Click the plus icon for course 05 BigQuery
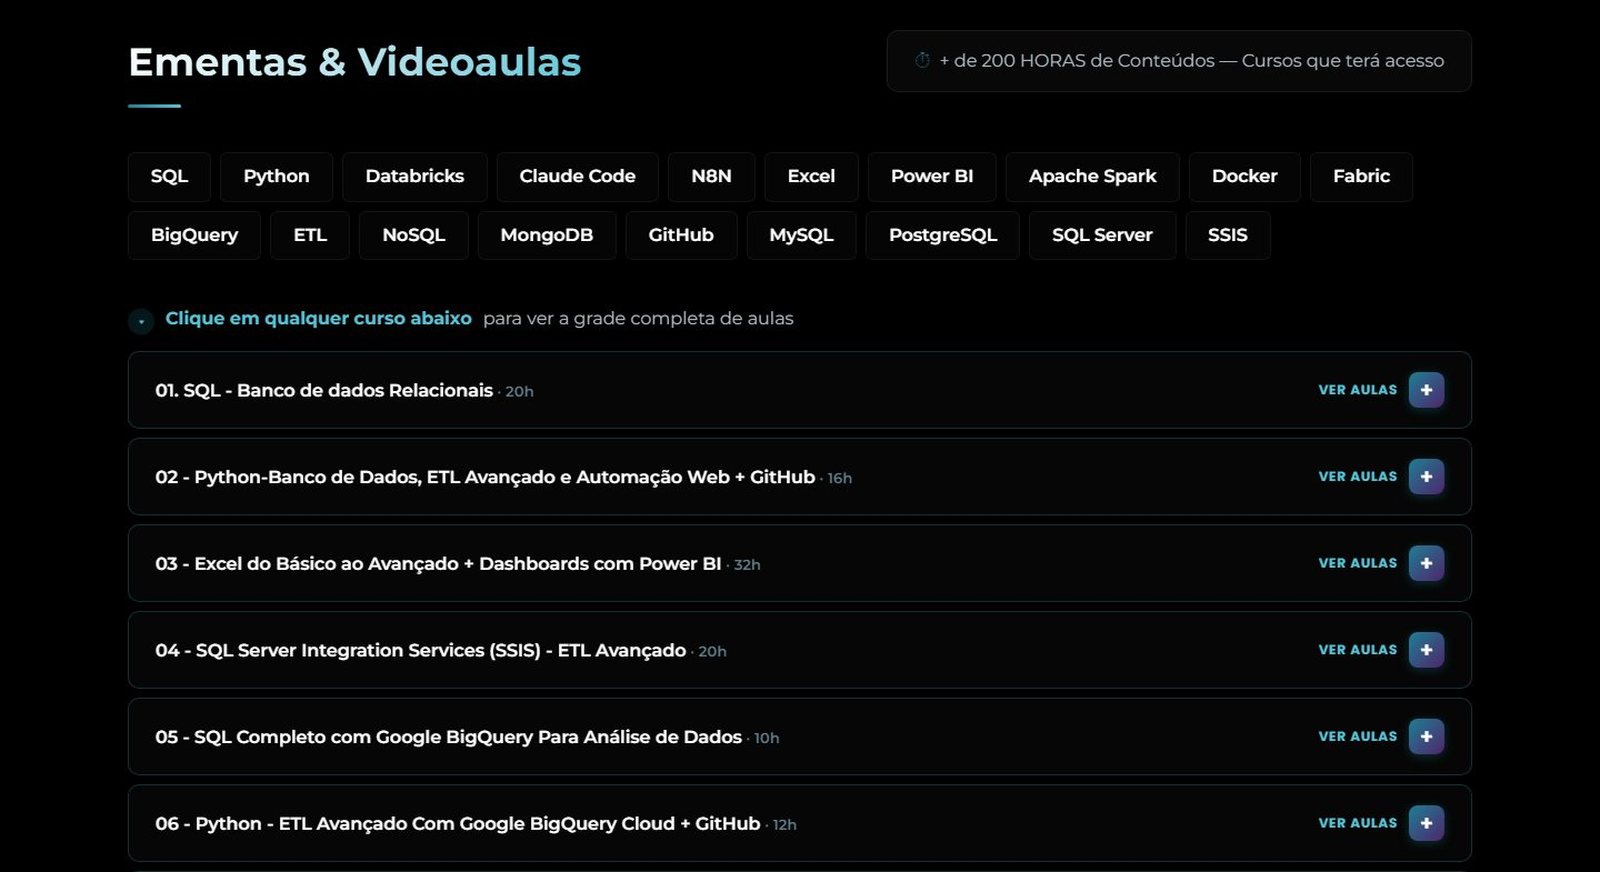This screenshot has height=872, width=1600. point(1426,737)
